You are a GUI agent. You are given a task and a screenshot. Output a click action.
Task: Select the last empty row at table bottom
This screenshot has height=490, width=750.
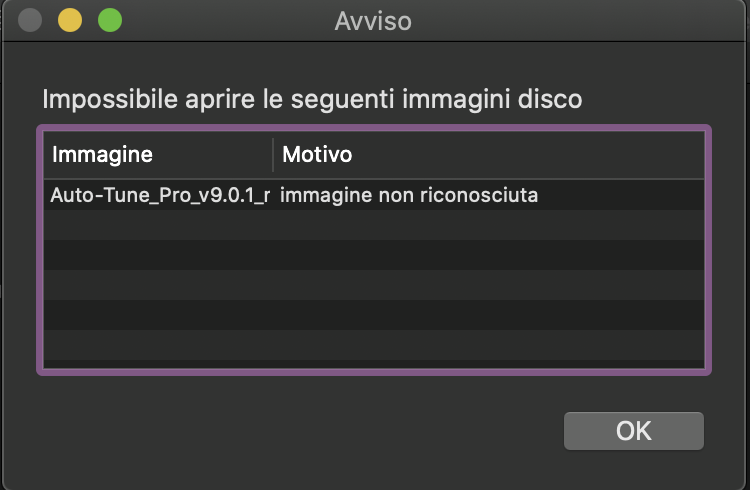click(x=374, y=345)
